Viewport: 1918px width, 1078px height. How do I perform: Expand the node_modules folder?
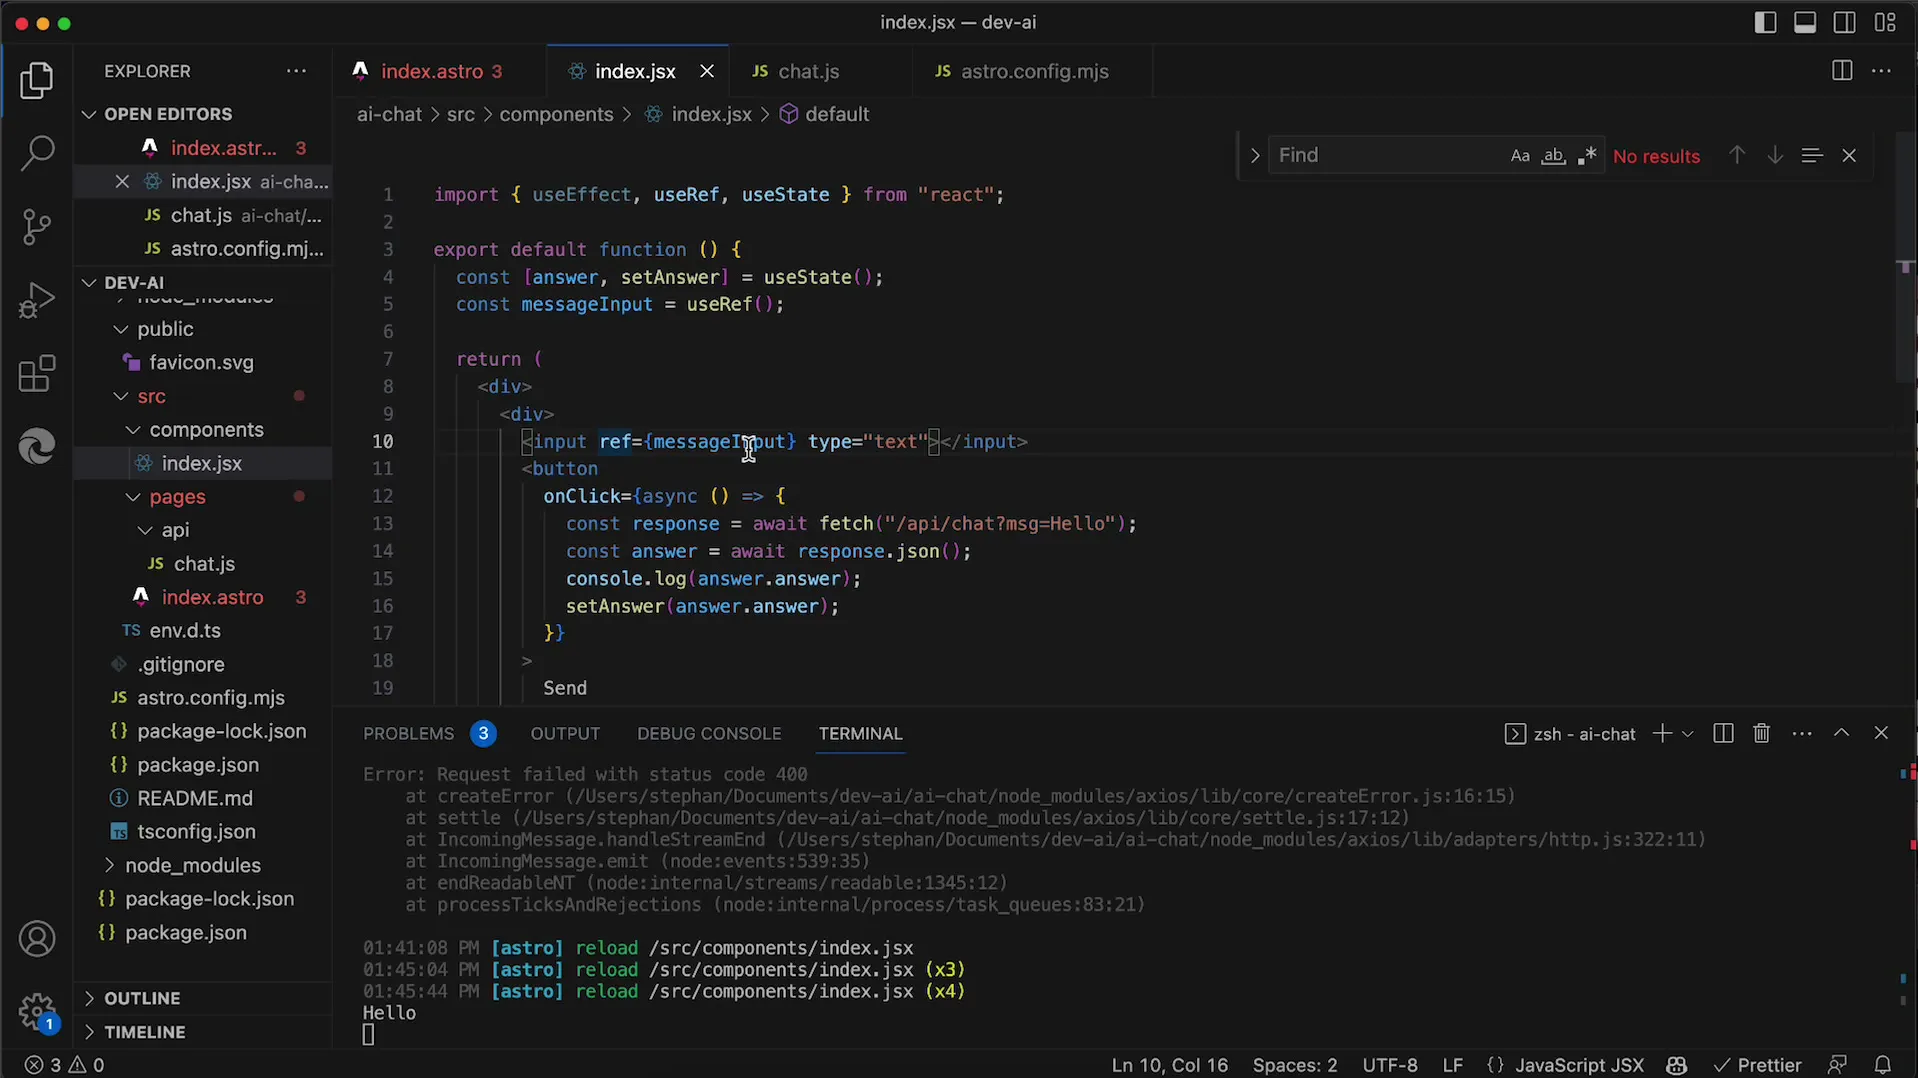pyautogui.click(x=109, y=865)
